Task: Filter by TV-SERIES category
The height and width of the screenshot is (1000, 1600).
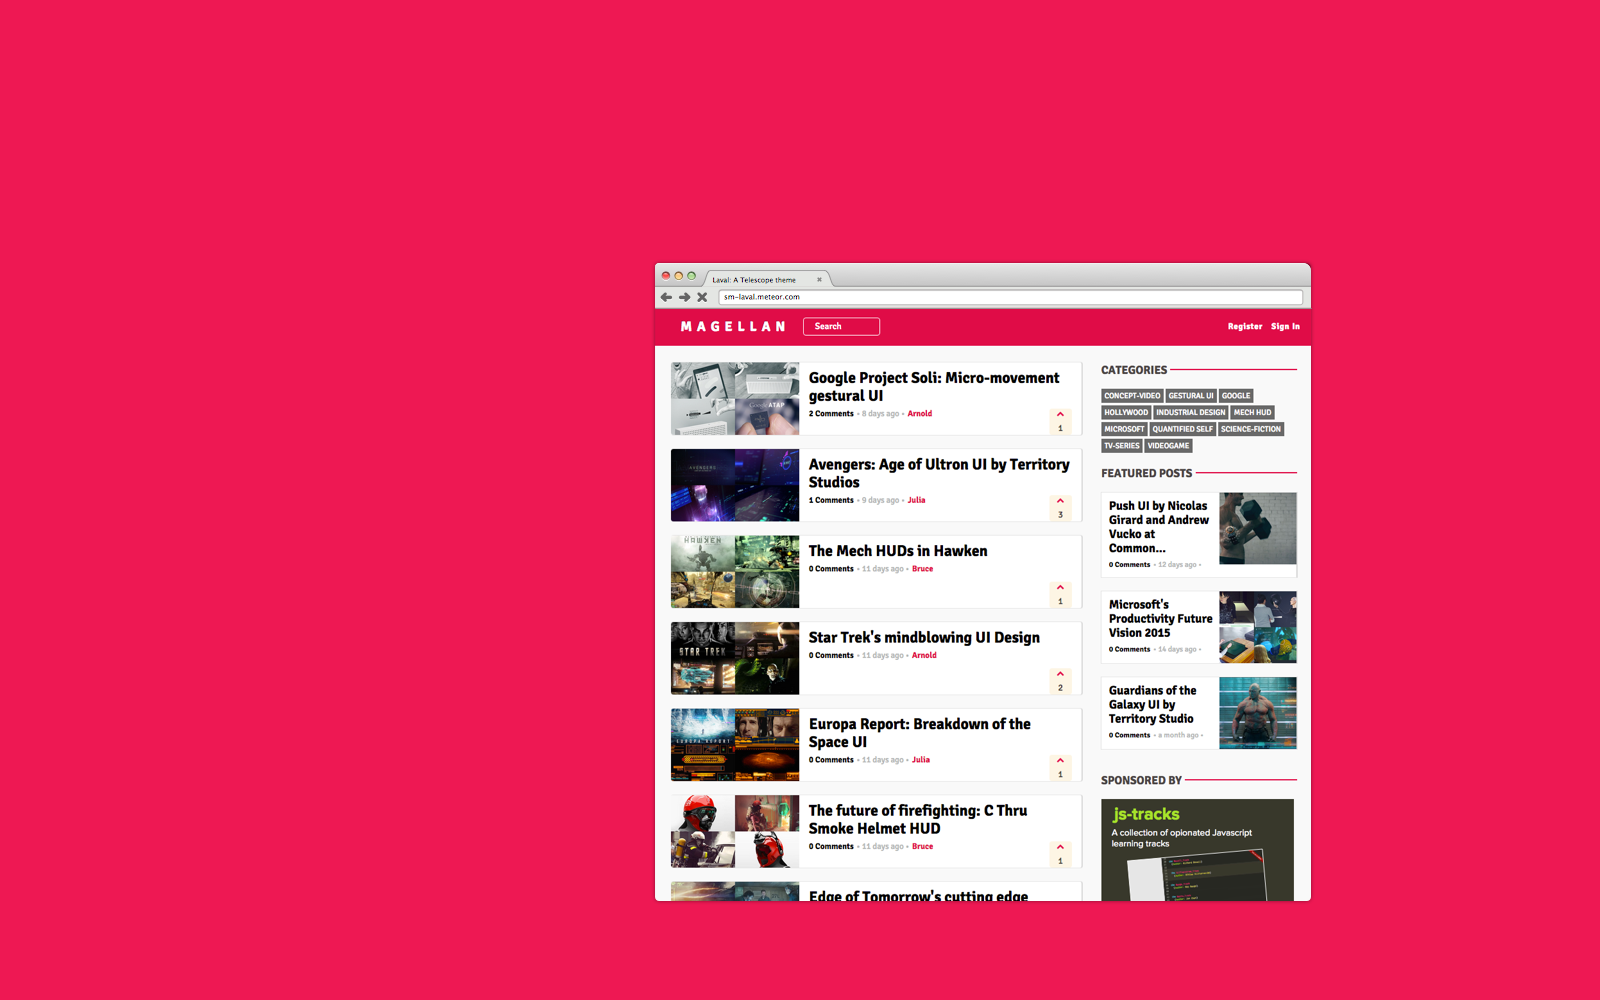Action: point(1122,446)
